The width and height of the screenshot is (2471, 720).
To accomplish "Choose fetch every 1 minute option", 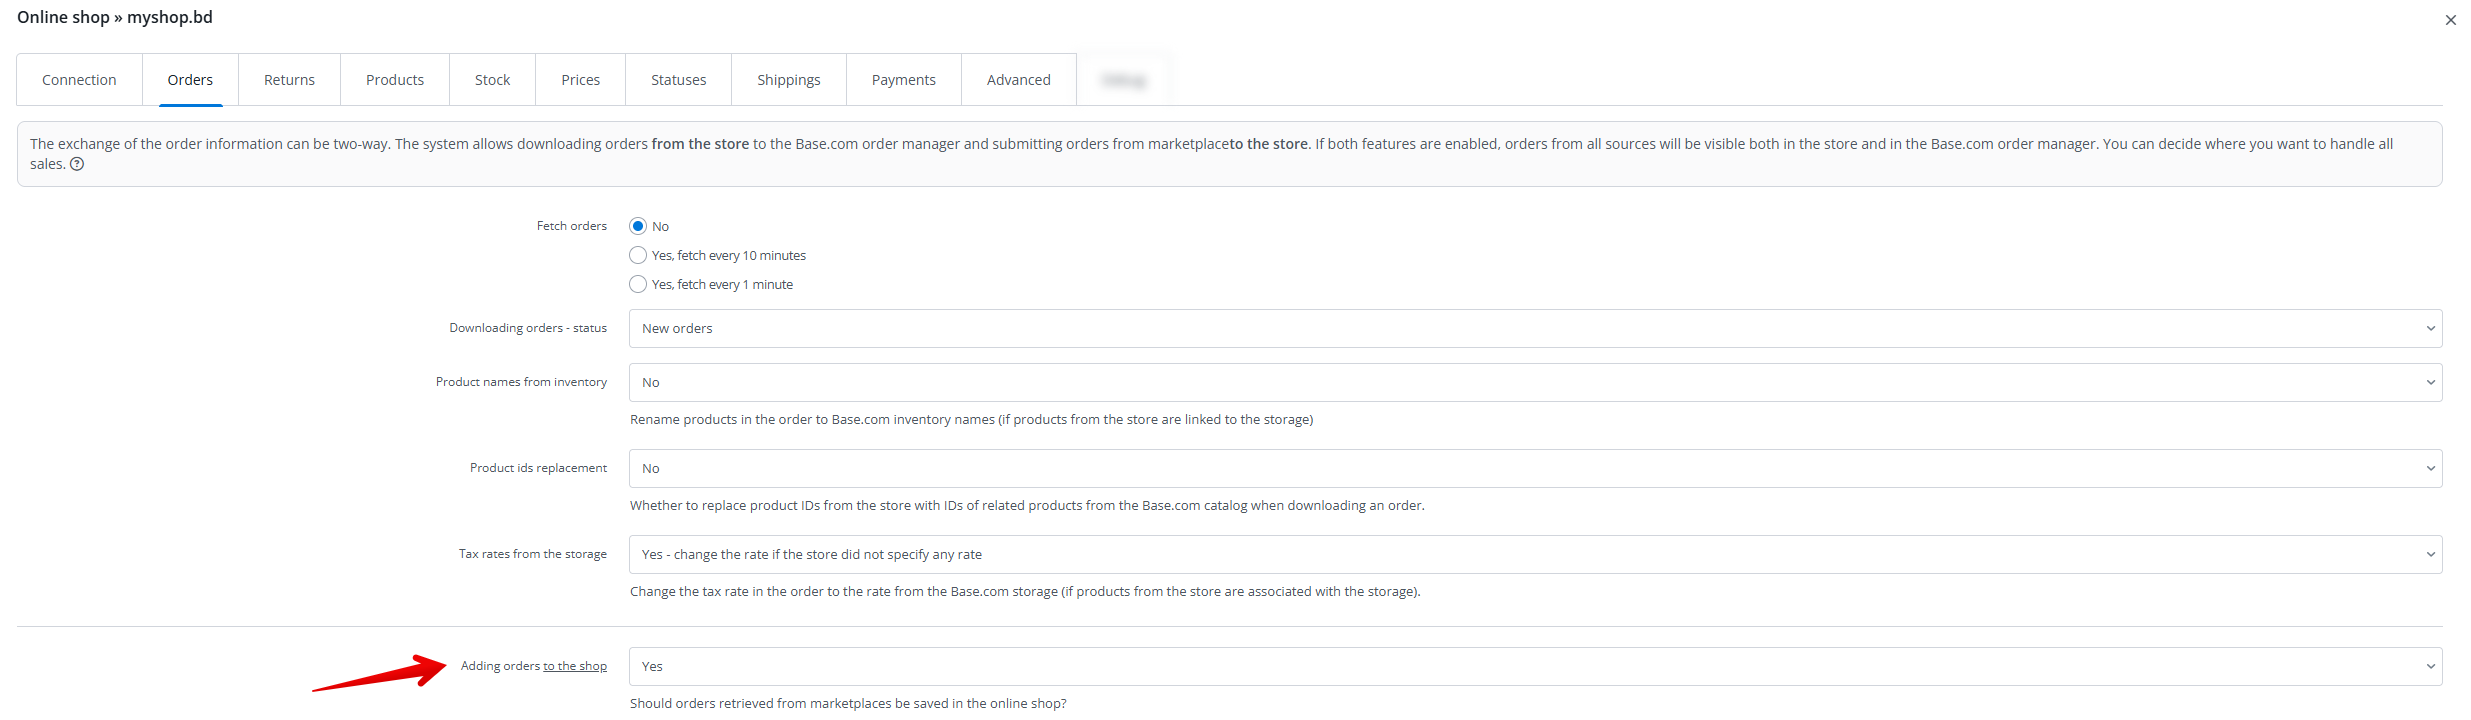I will pyautogui.click(x=638, y=284).
